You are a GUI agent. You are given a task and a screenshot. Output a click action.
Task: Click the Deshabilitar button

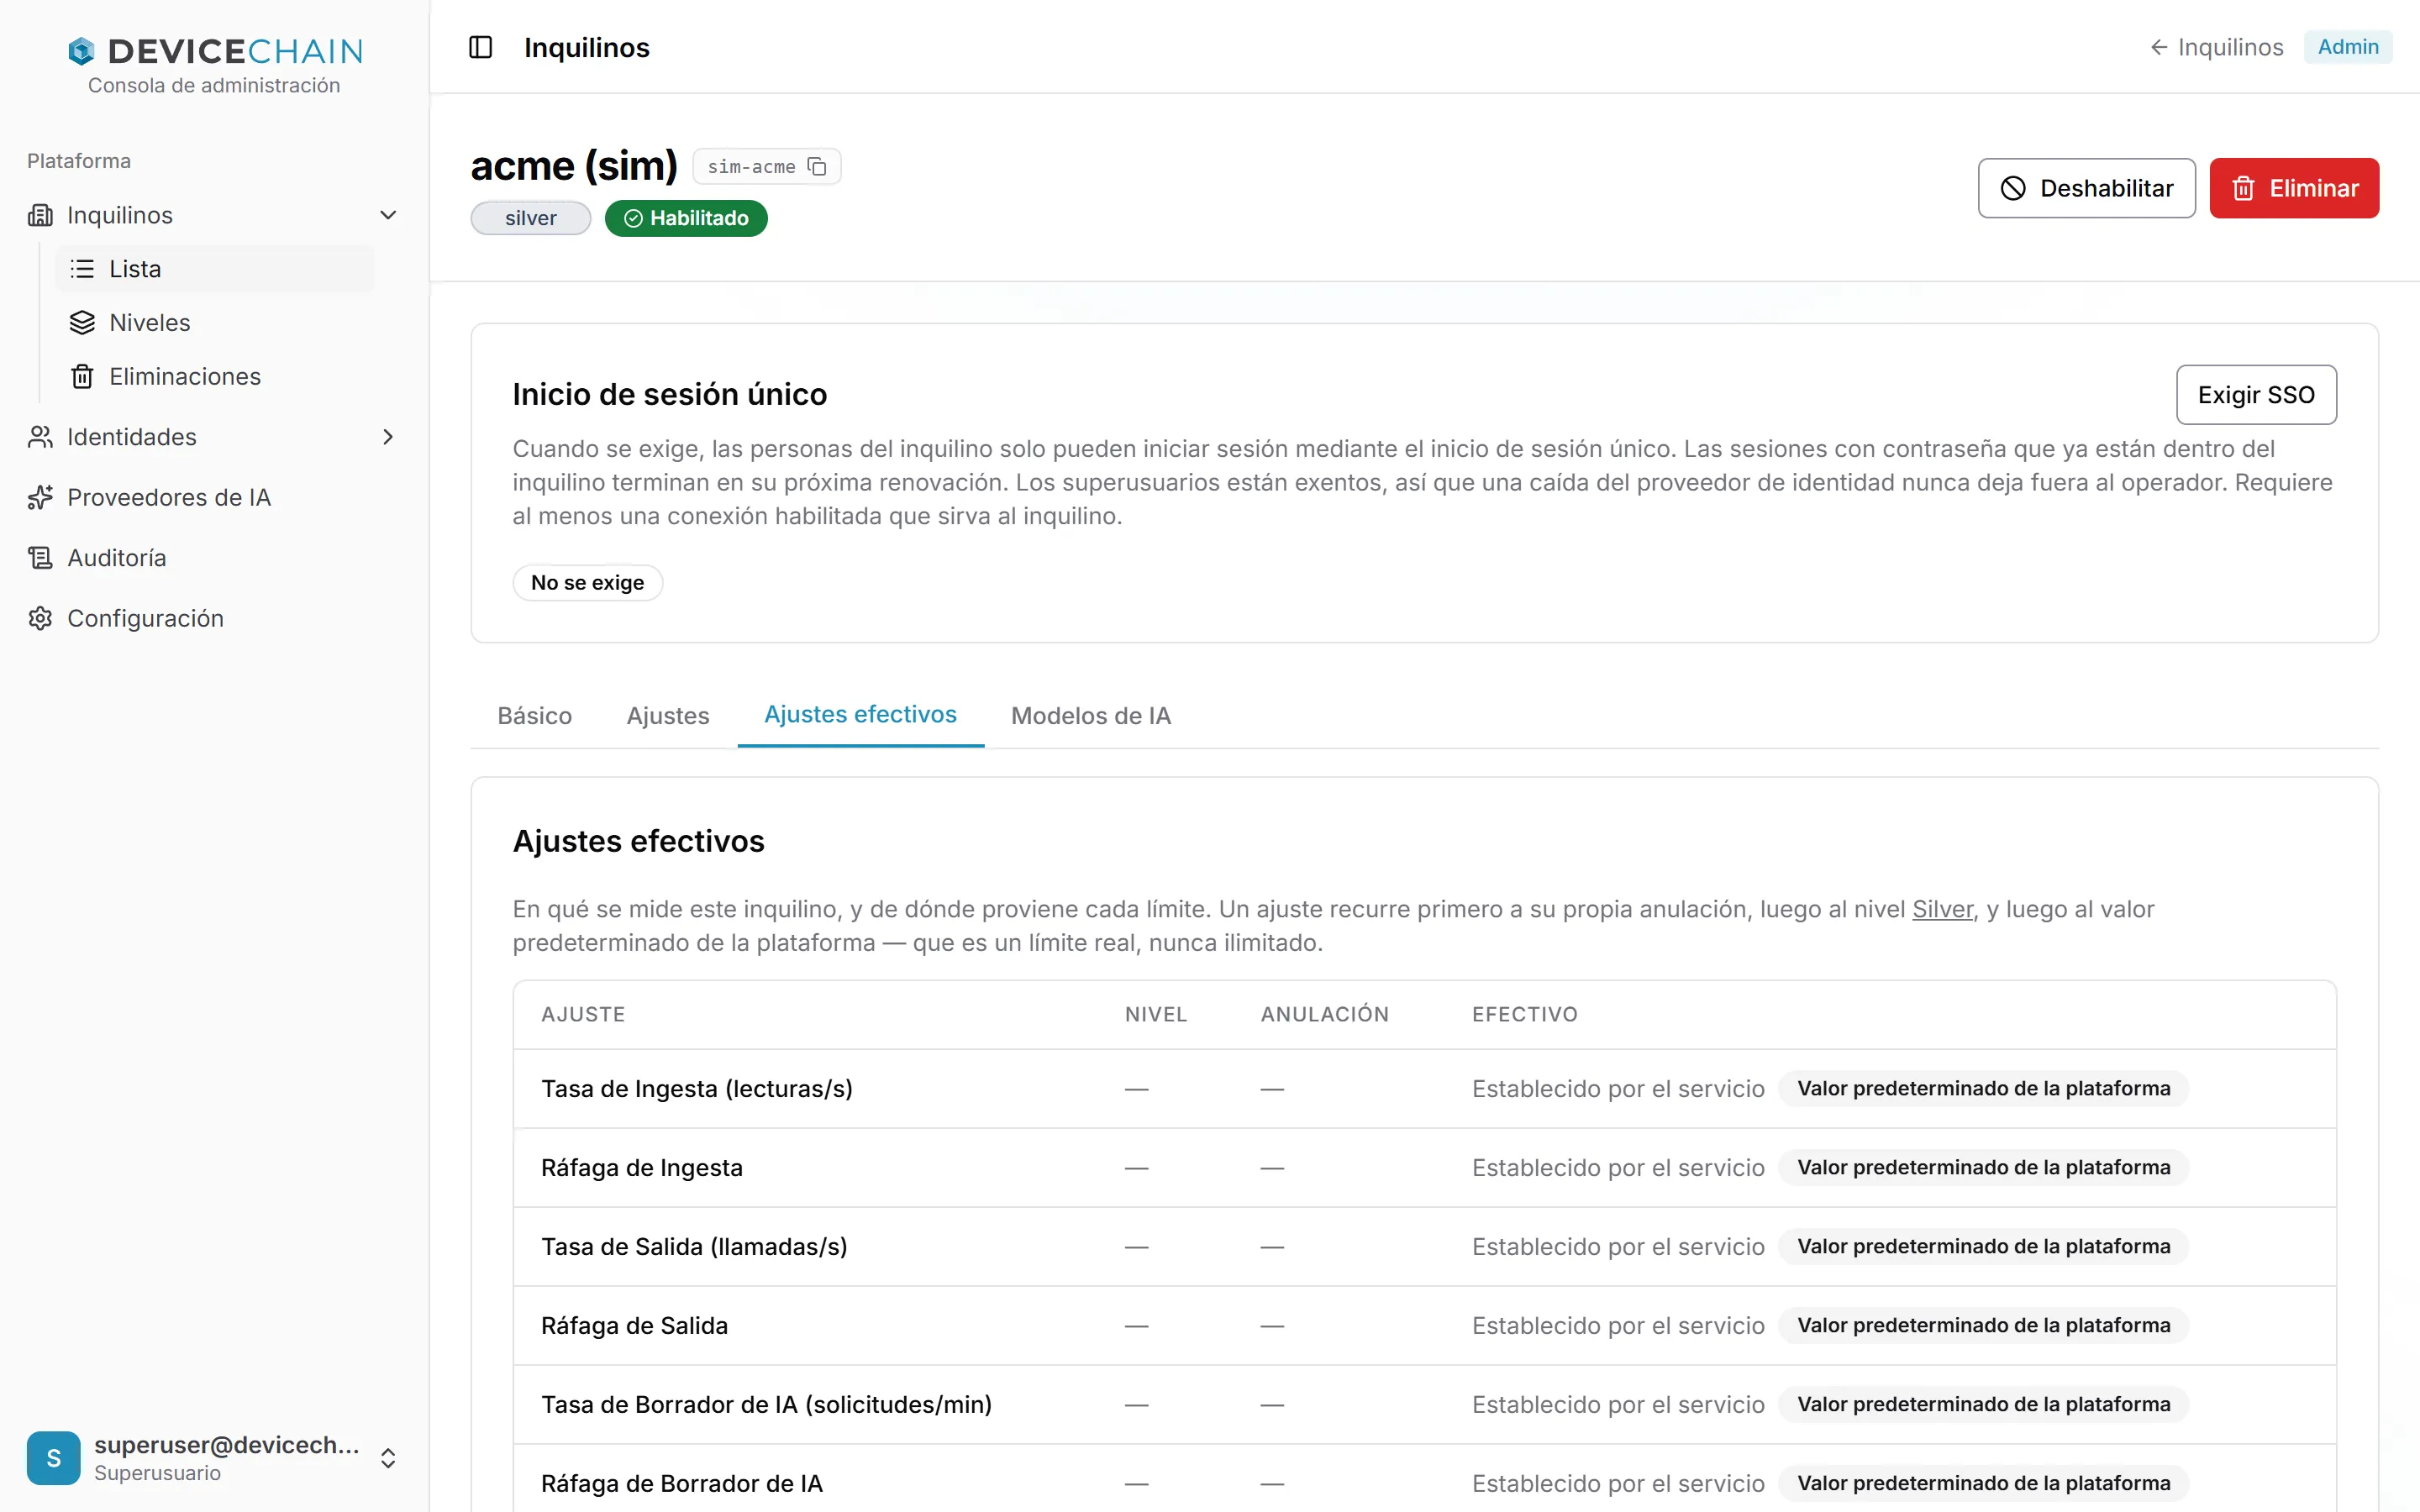[2086, 188]
